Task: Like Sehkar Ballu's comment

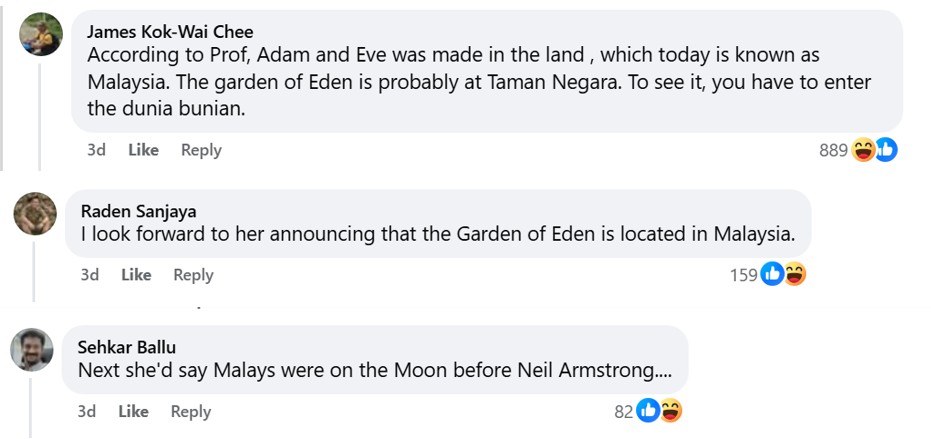Action: click(x=133, y=411)
